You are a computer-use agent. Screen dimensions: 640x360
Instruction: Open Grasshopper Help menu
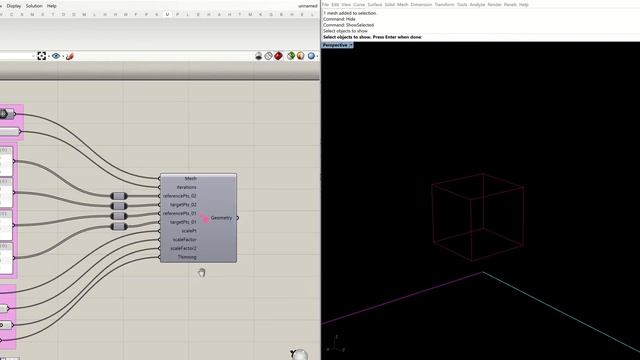(x=51, y=6)
